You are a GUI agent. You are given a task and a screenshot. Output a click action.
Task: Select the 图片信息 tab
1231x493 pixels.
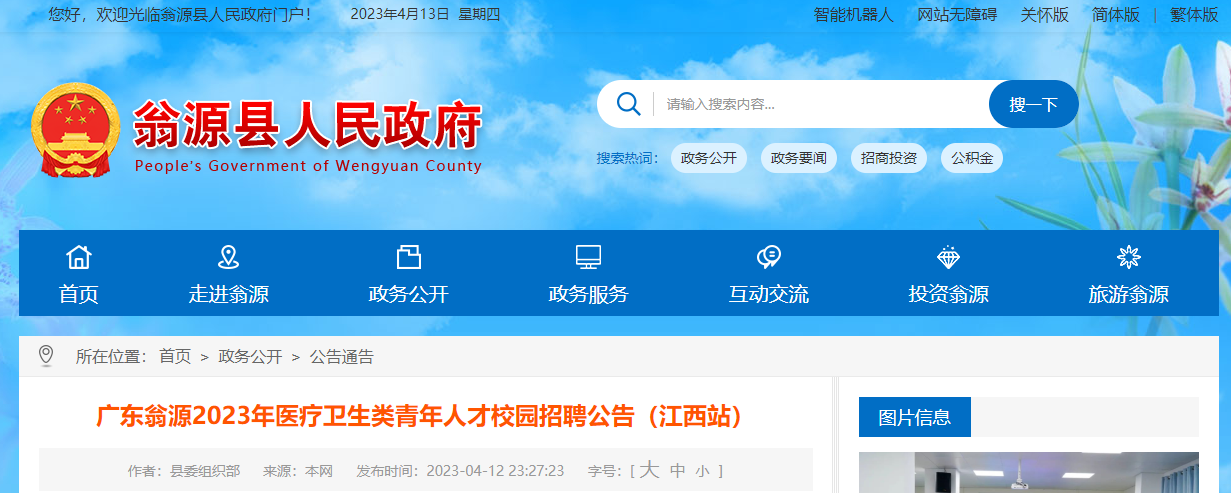915,417
